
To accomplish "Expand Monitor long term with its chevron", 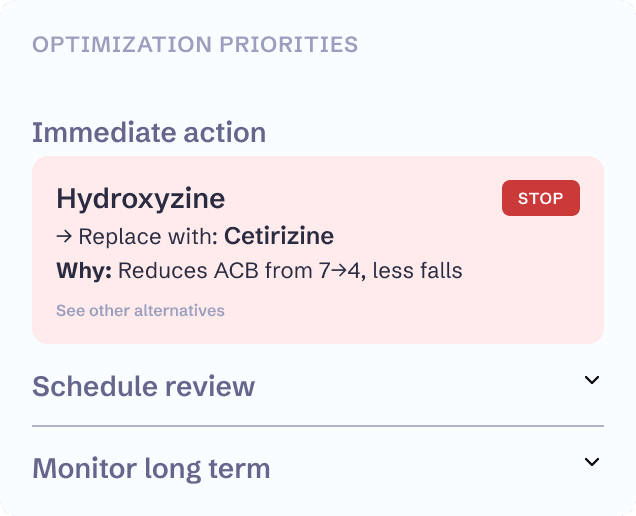I will pyautogui.click(x=592, y=462).
